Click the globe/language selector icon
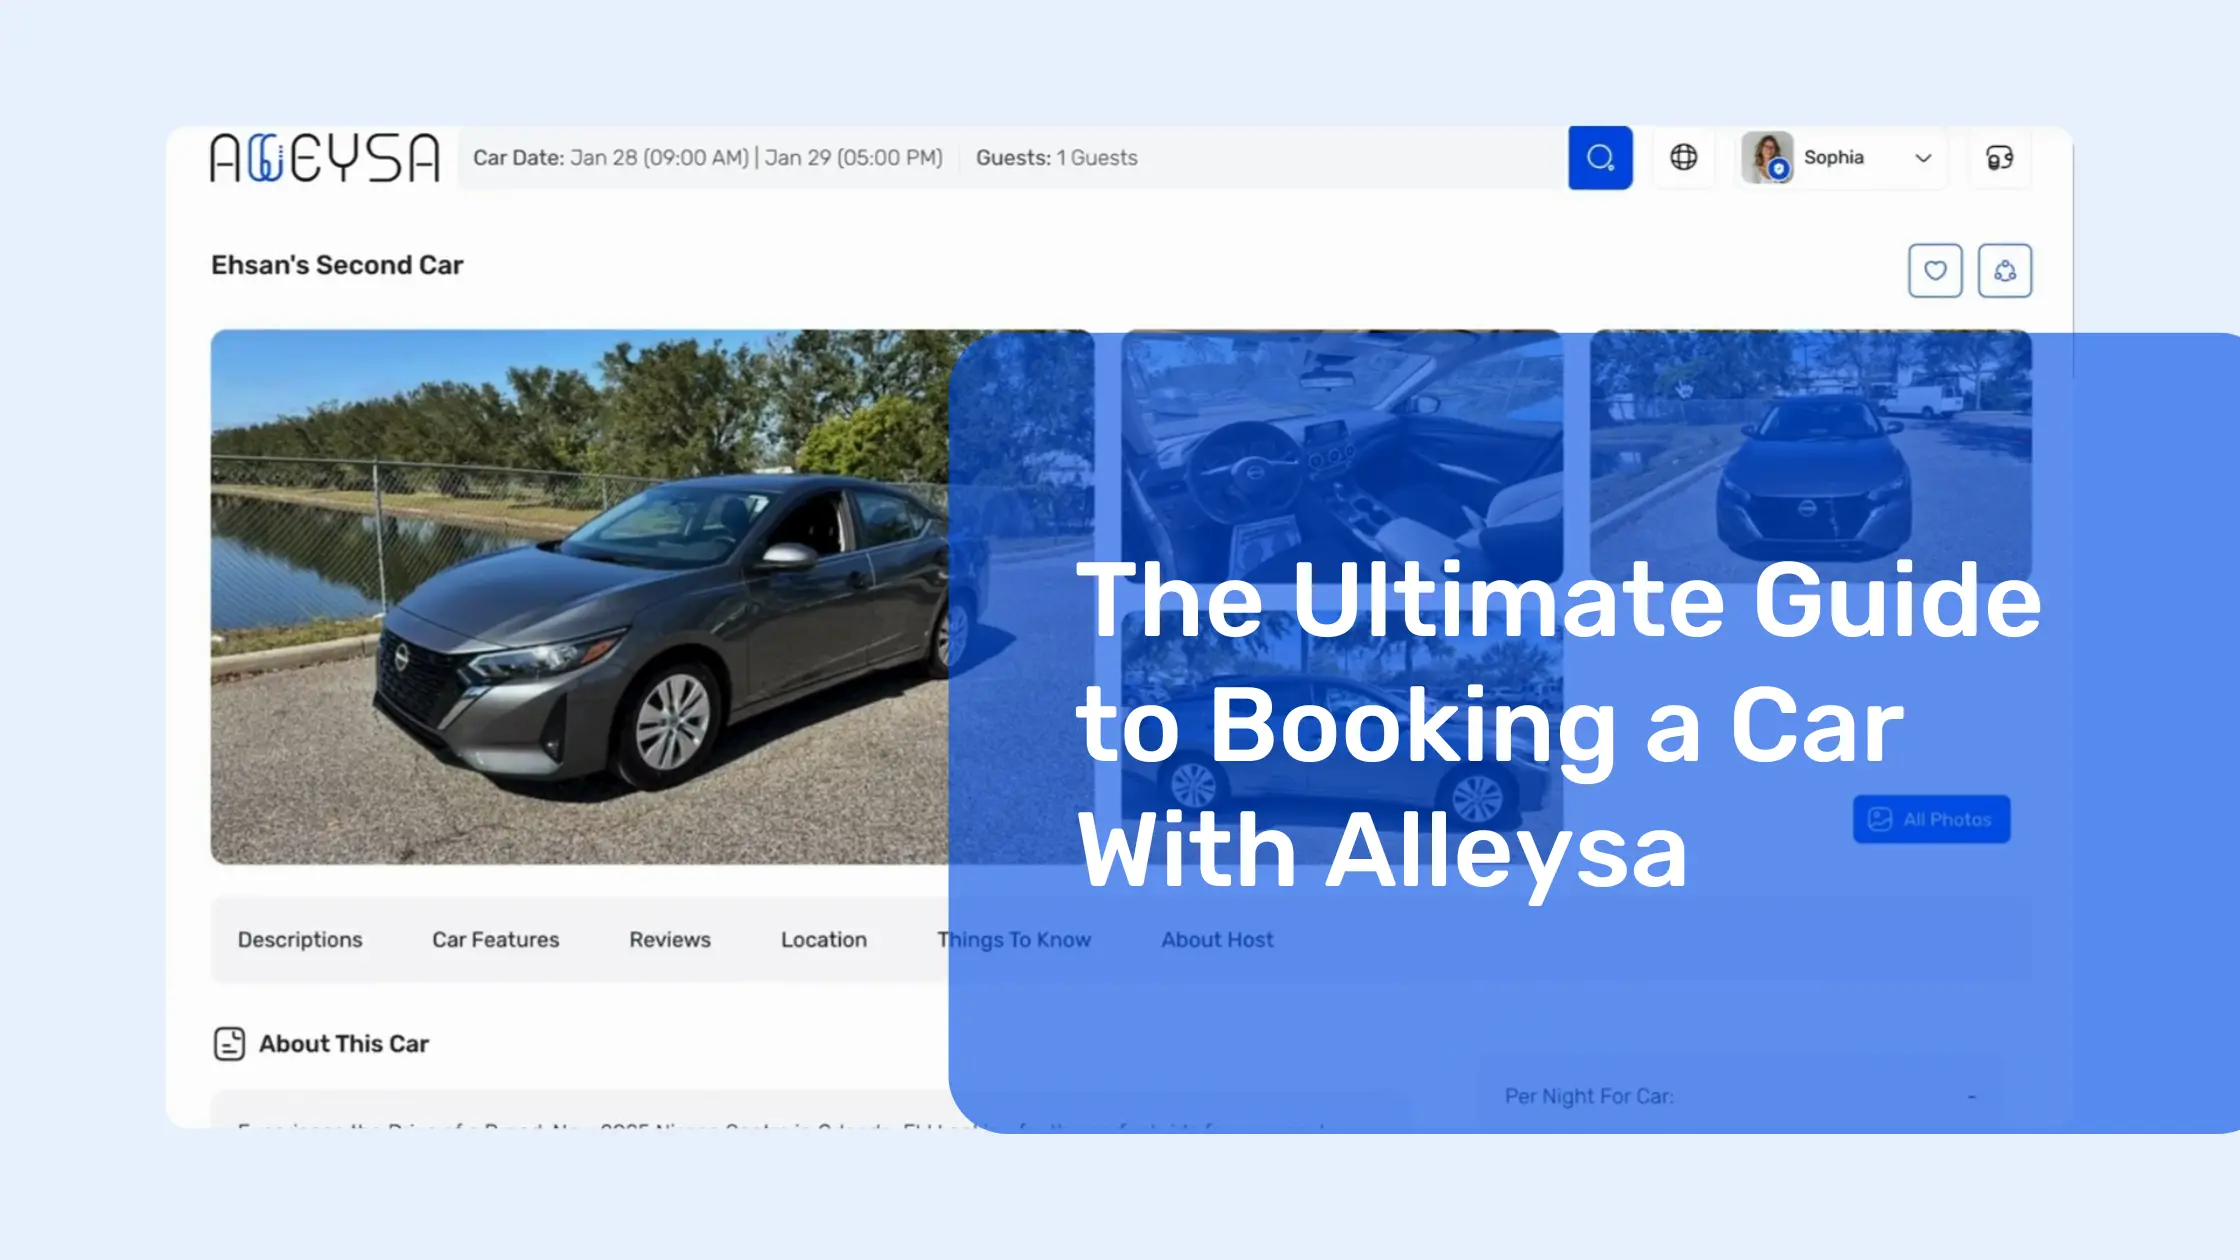 pos(1683,157)
